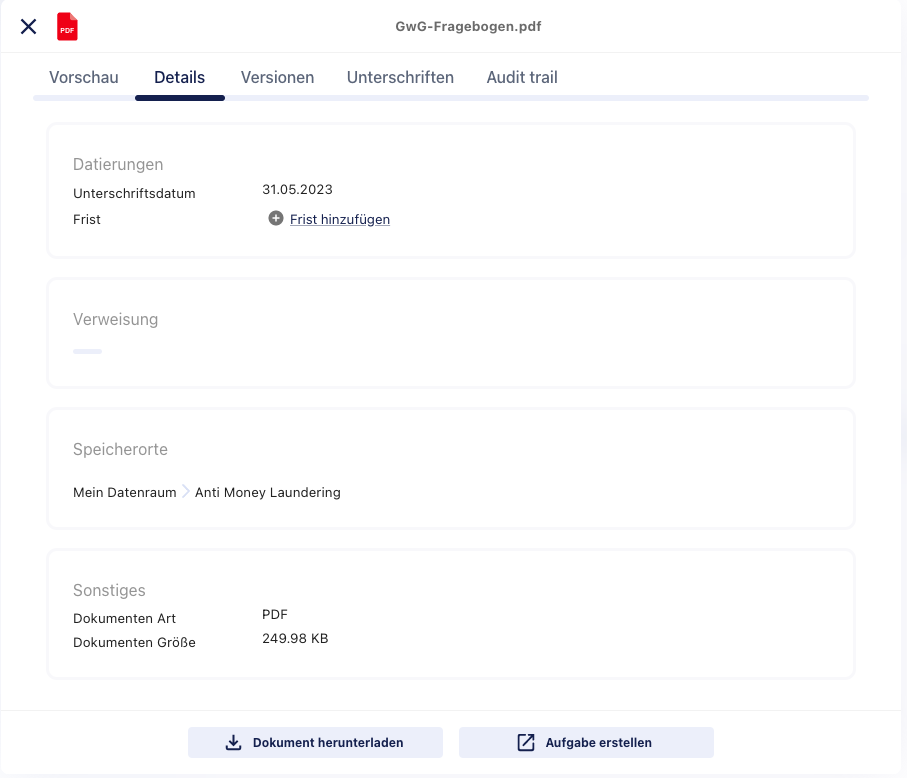907x778 pixels.
Task: Click the file name GwG-Fragebogen.pdf
Action: (468, 27)
